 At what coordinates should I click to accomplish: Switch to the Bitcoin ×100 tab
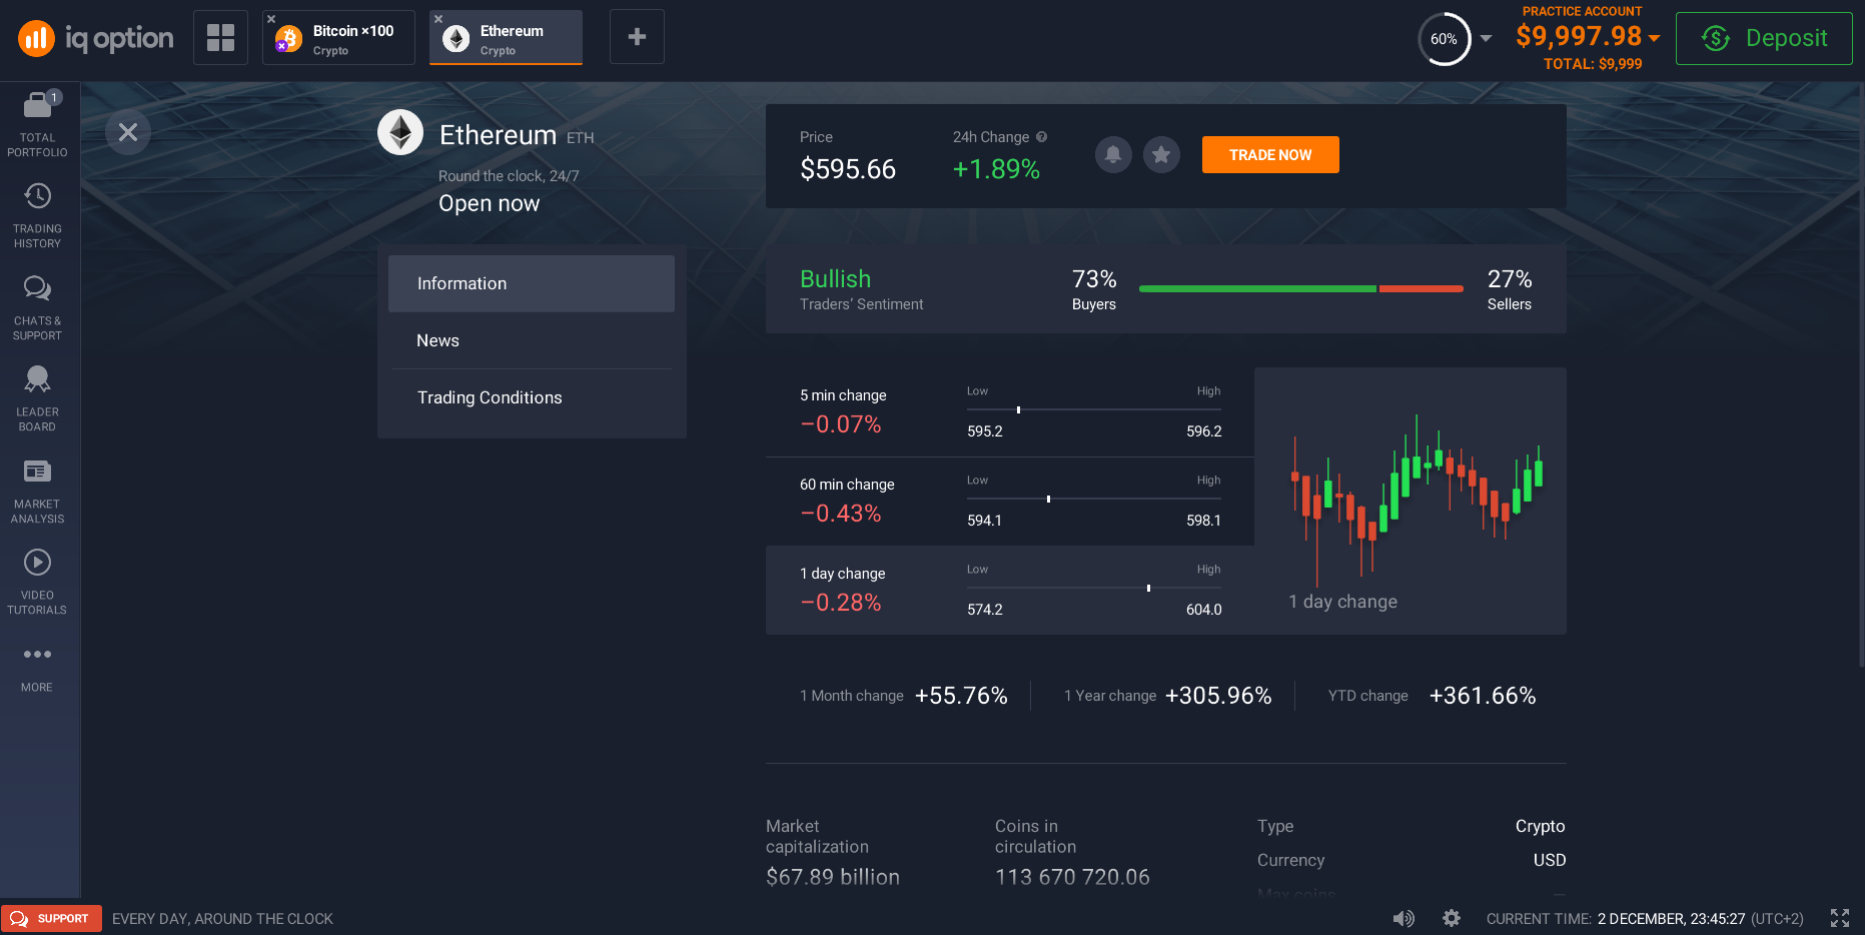[339, 38]
